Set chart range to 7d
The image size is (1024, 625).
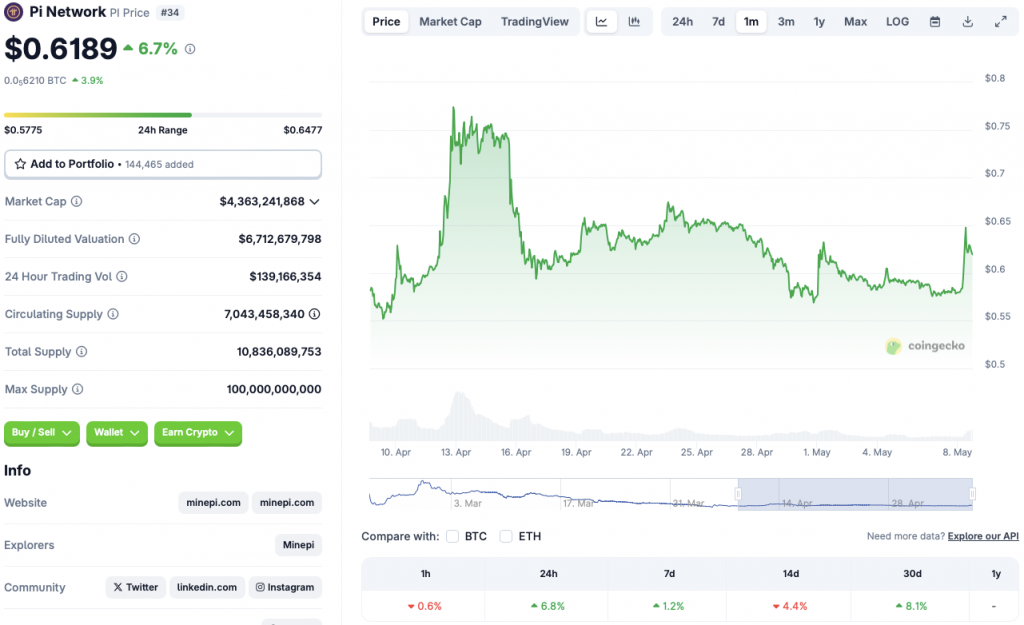(718, 22)
